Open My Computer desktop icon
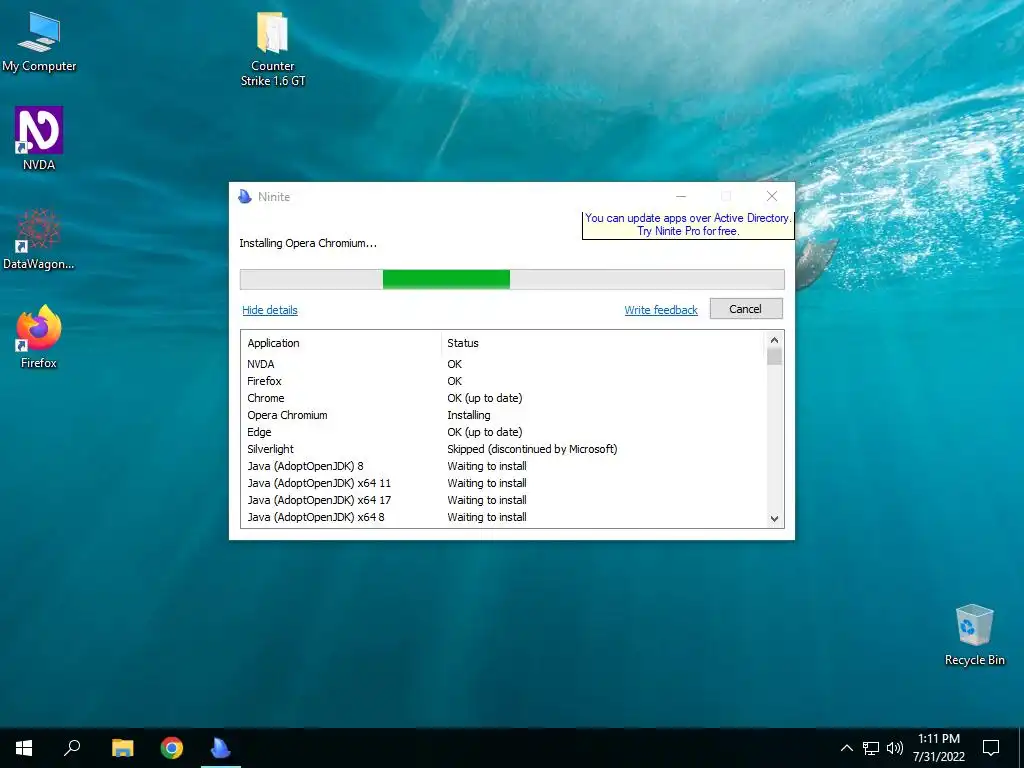The width and height of the screenshot is (1024, 768). [39, 42]
